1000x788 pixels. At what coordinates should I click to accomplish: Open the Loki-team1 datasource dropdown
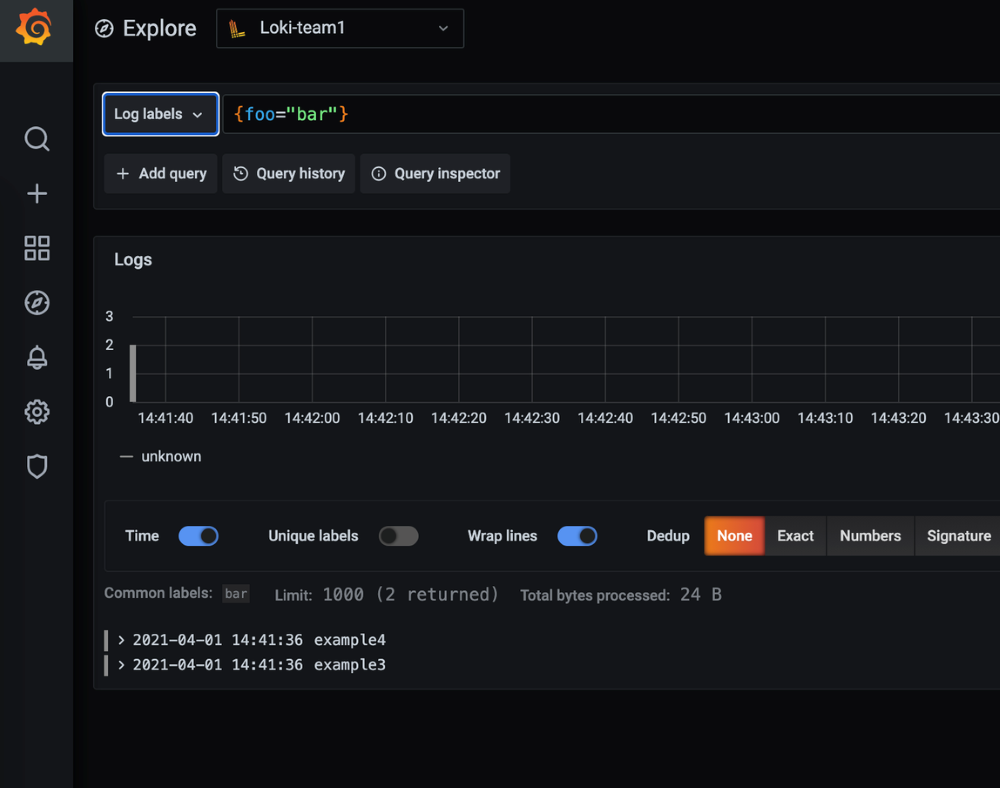click(340, 28)
